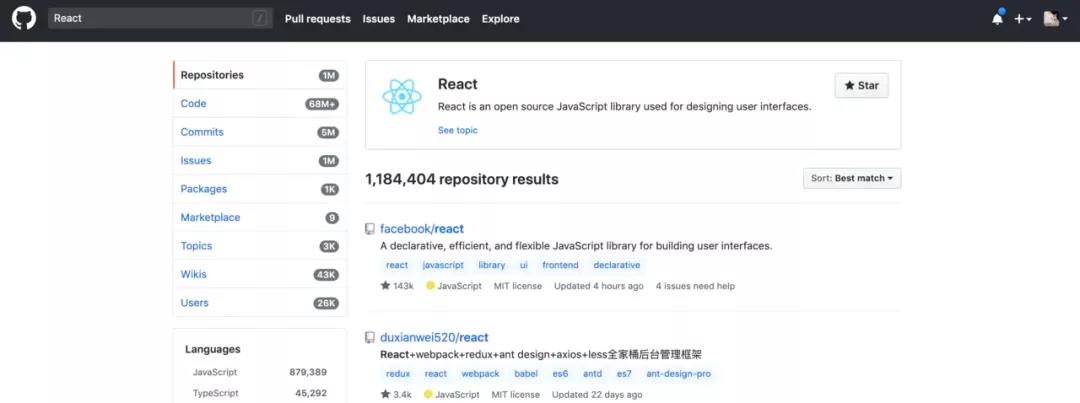Click the redux topic tag
The height and width of the screenshot is (403, 1080).
coord(398,374)
